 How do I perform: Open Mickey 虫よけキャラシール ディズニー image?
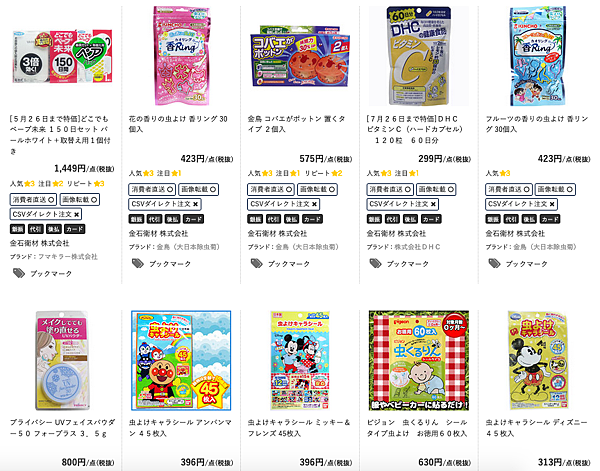pos(538,360)
